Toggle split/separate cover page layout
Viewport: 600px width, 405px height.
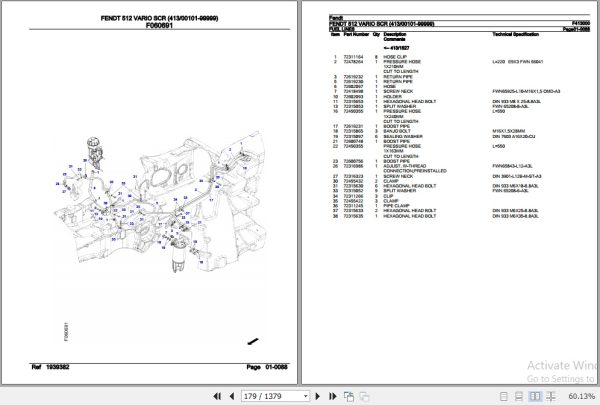click(551, 397)
